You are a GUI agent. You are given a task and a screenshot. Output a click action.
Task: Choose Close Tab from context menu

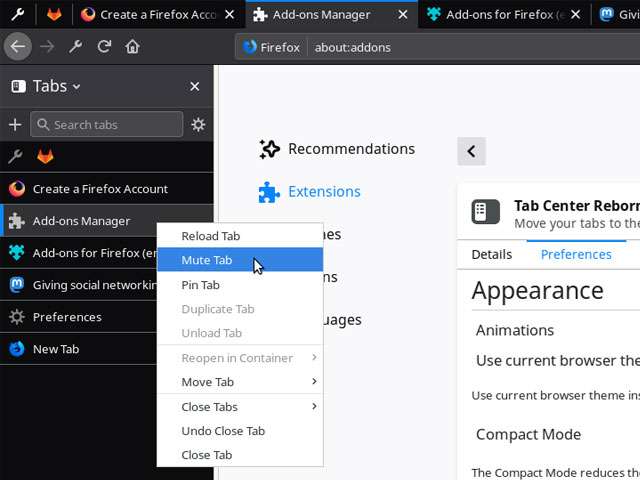(x=240, y=455)
